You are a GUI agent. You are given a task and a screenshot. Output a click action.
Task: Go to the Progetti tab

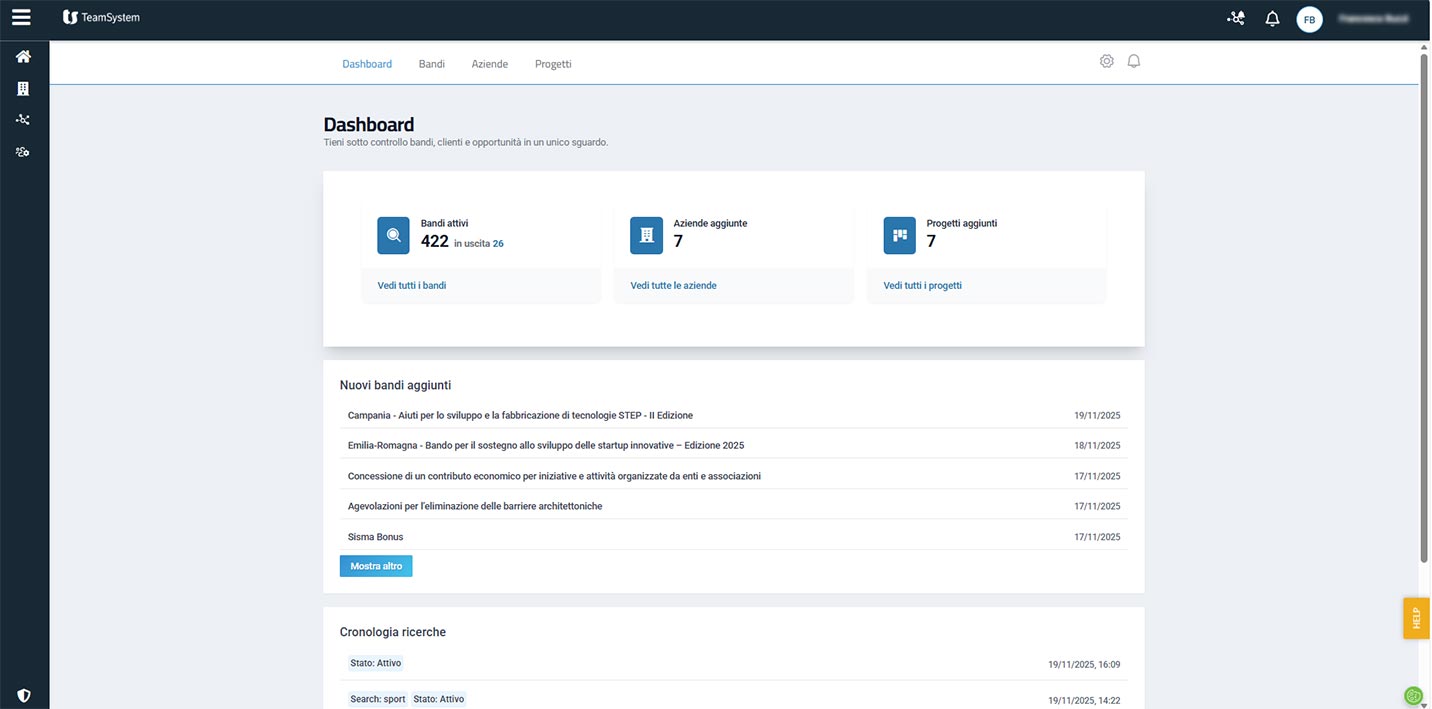[x=553, y=64]
